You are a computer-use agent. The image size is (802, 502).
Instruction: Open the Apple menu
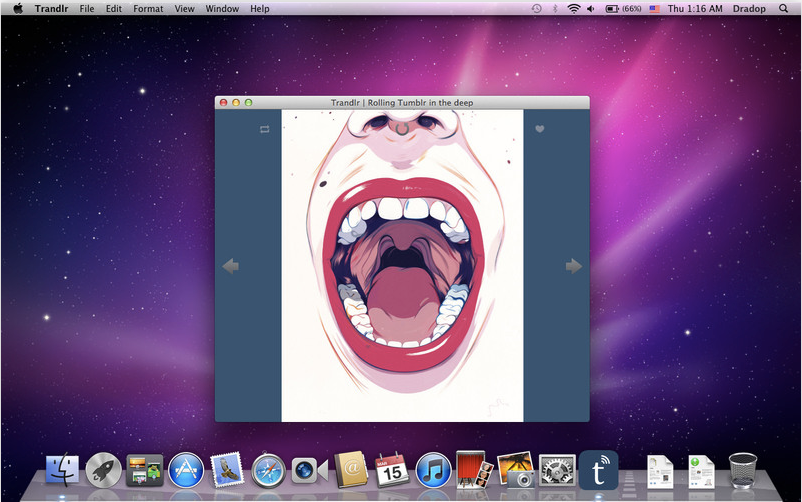[18, 9]
